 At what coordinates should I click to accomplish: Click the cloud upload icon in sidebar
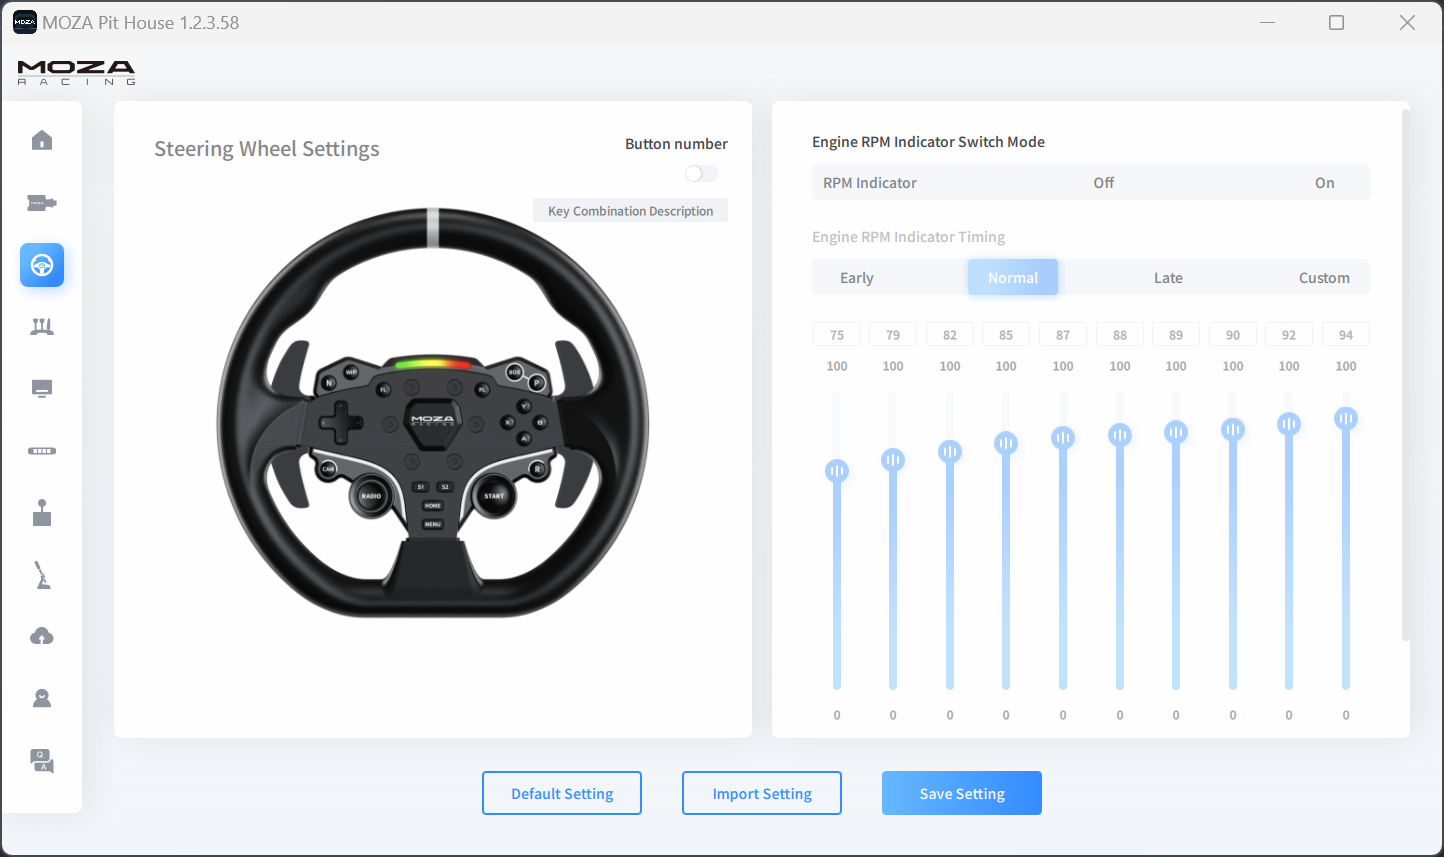click(x=42, y=637)
